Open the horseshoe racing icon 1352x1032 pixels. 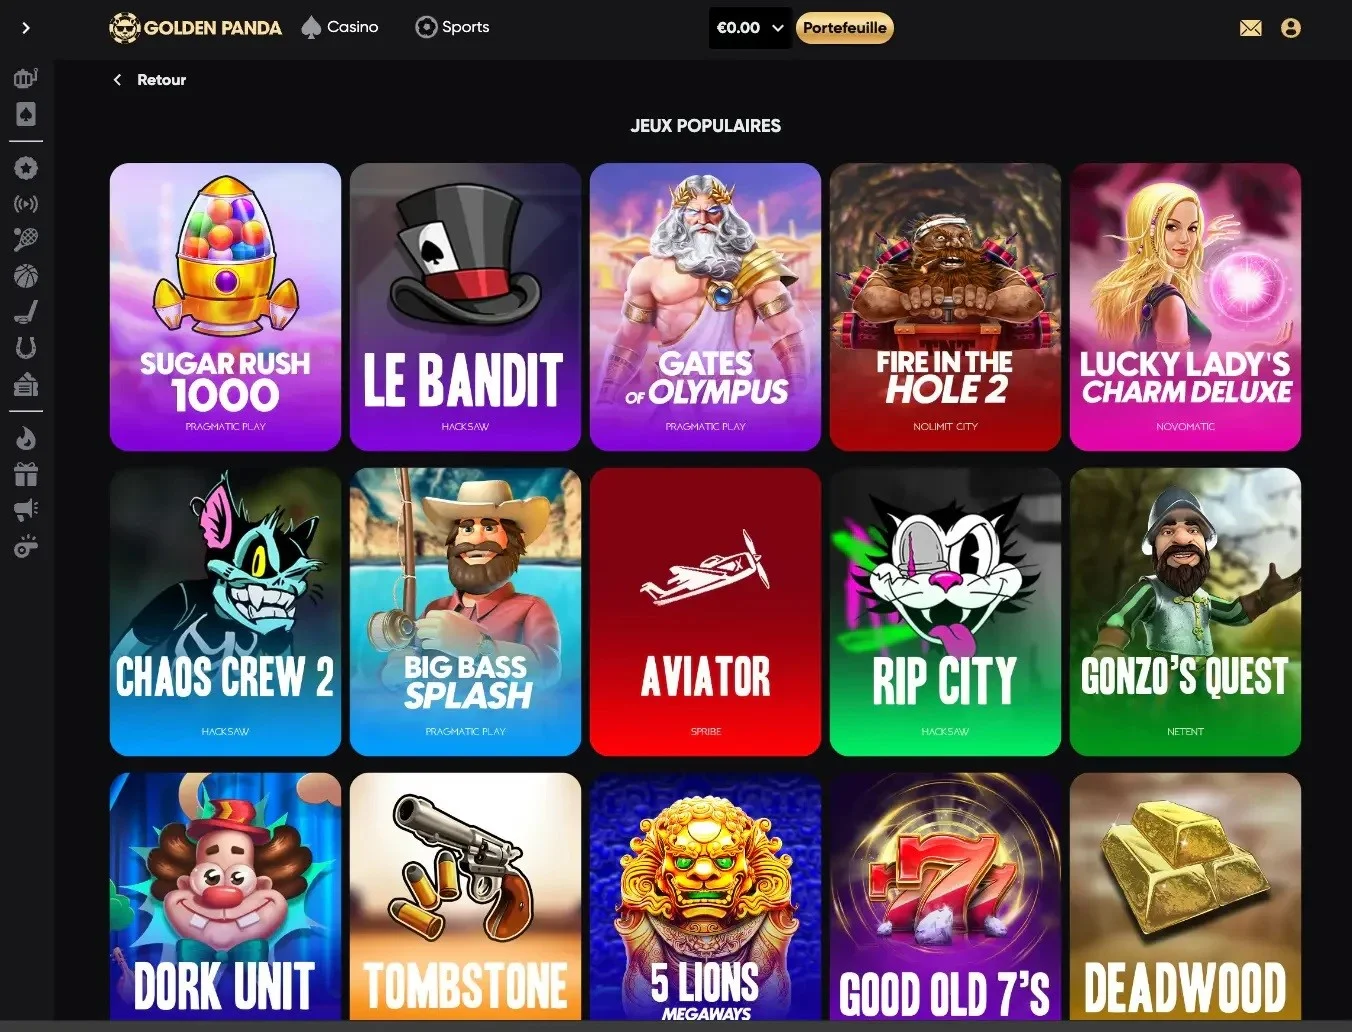pos(26,348)
